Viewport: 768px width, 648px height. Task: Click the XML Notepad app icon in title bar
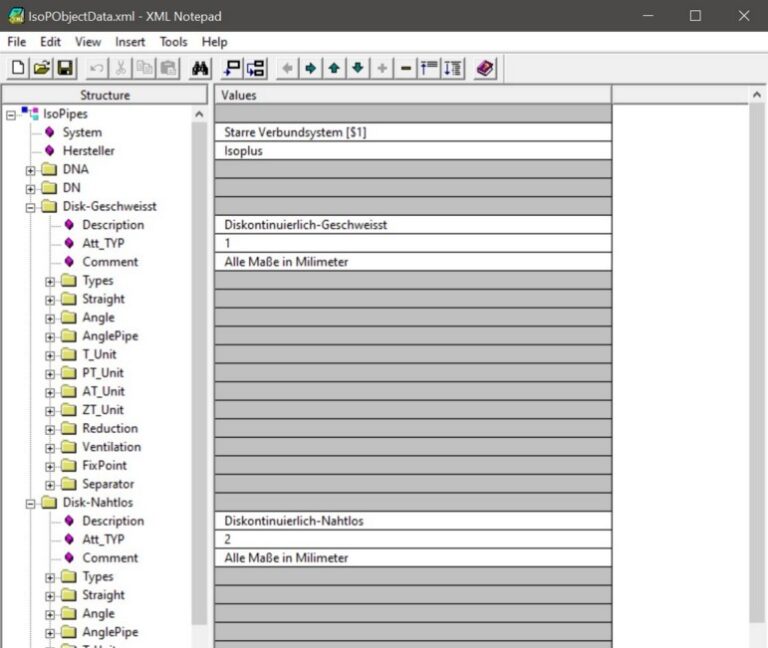15,16
